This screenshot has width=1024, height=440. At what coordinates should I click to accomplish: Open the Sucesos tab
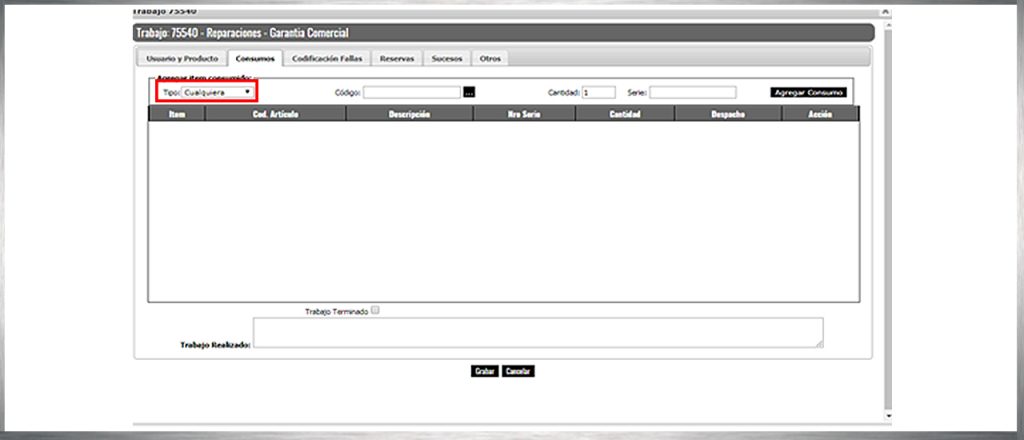(x=447, y=59)
